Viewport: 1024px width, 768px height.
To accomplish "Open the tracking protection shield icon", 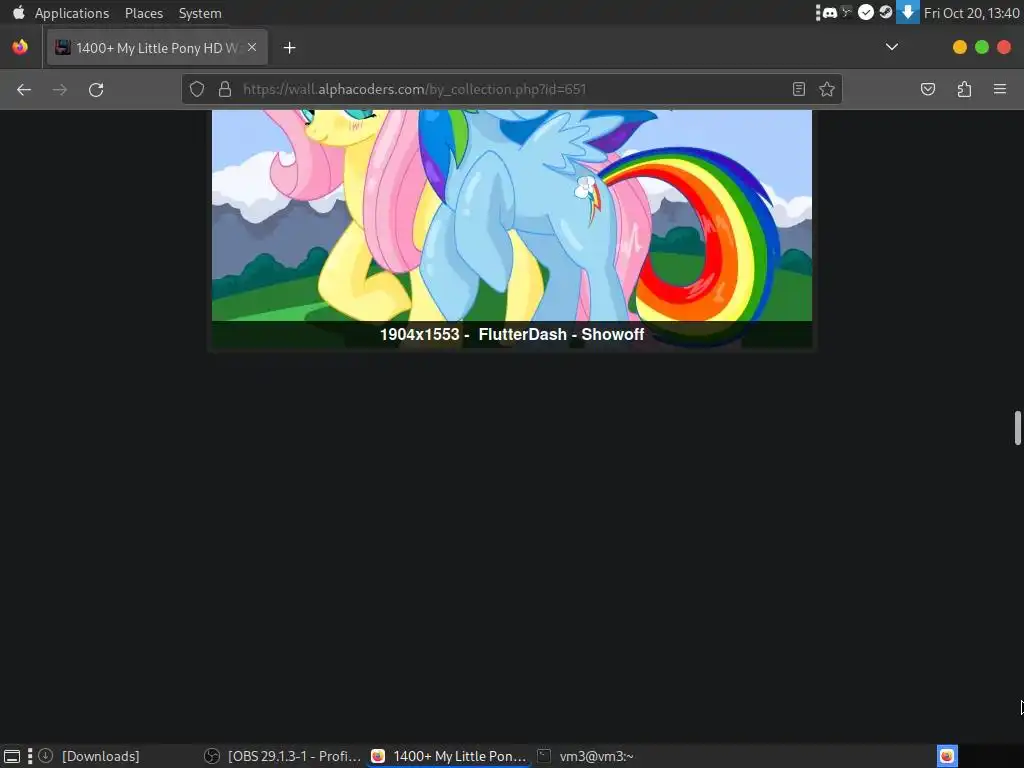I will coord(197,89).
